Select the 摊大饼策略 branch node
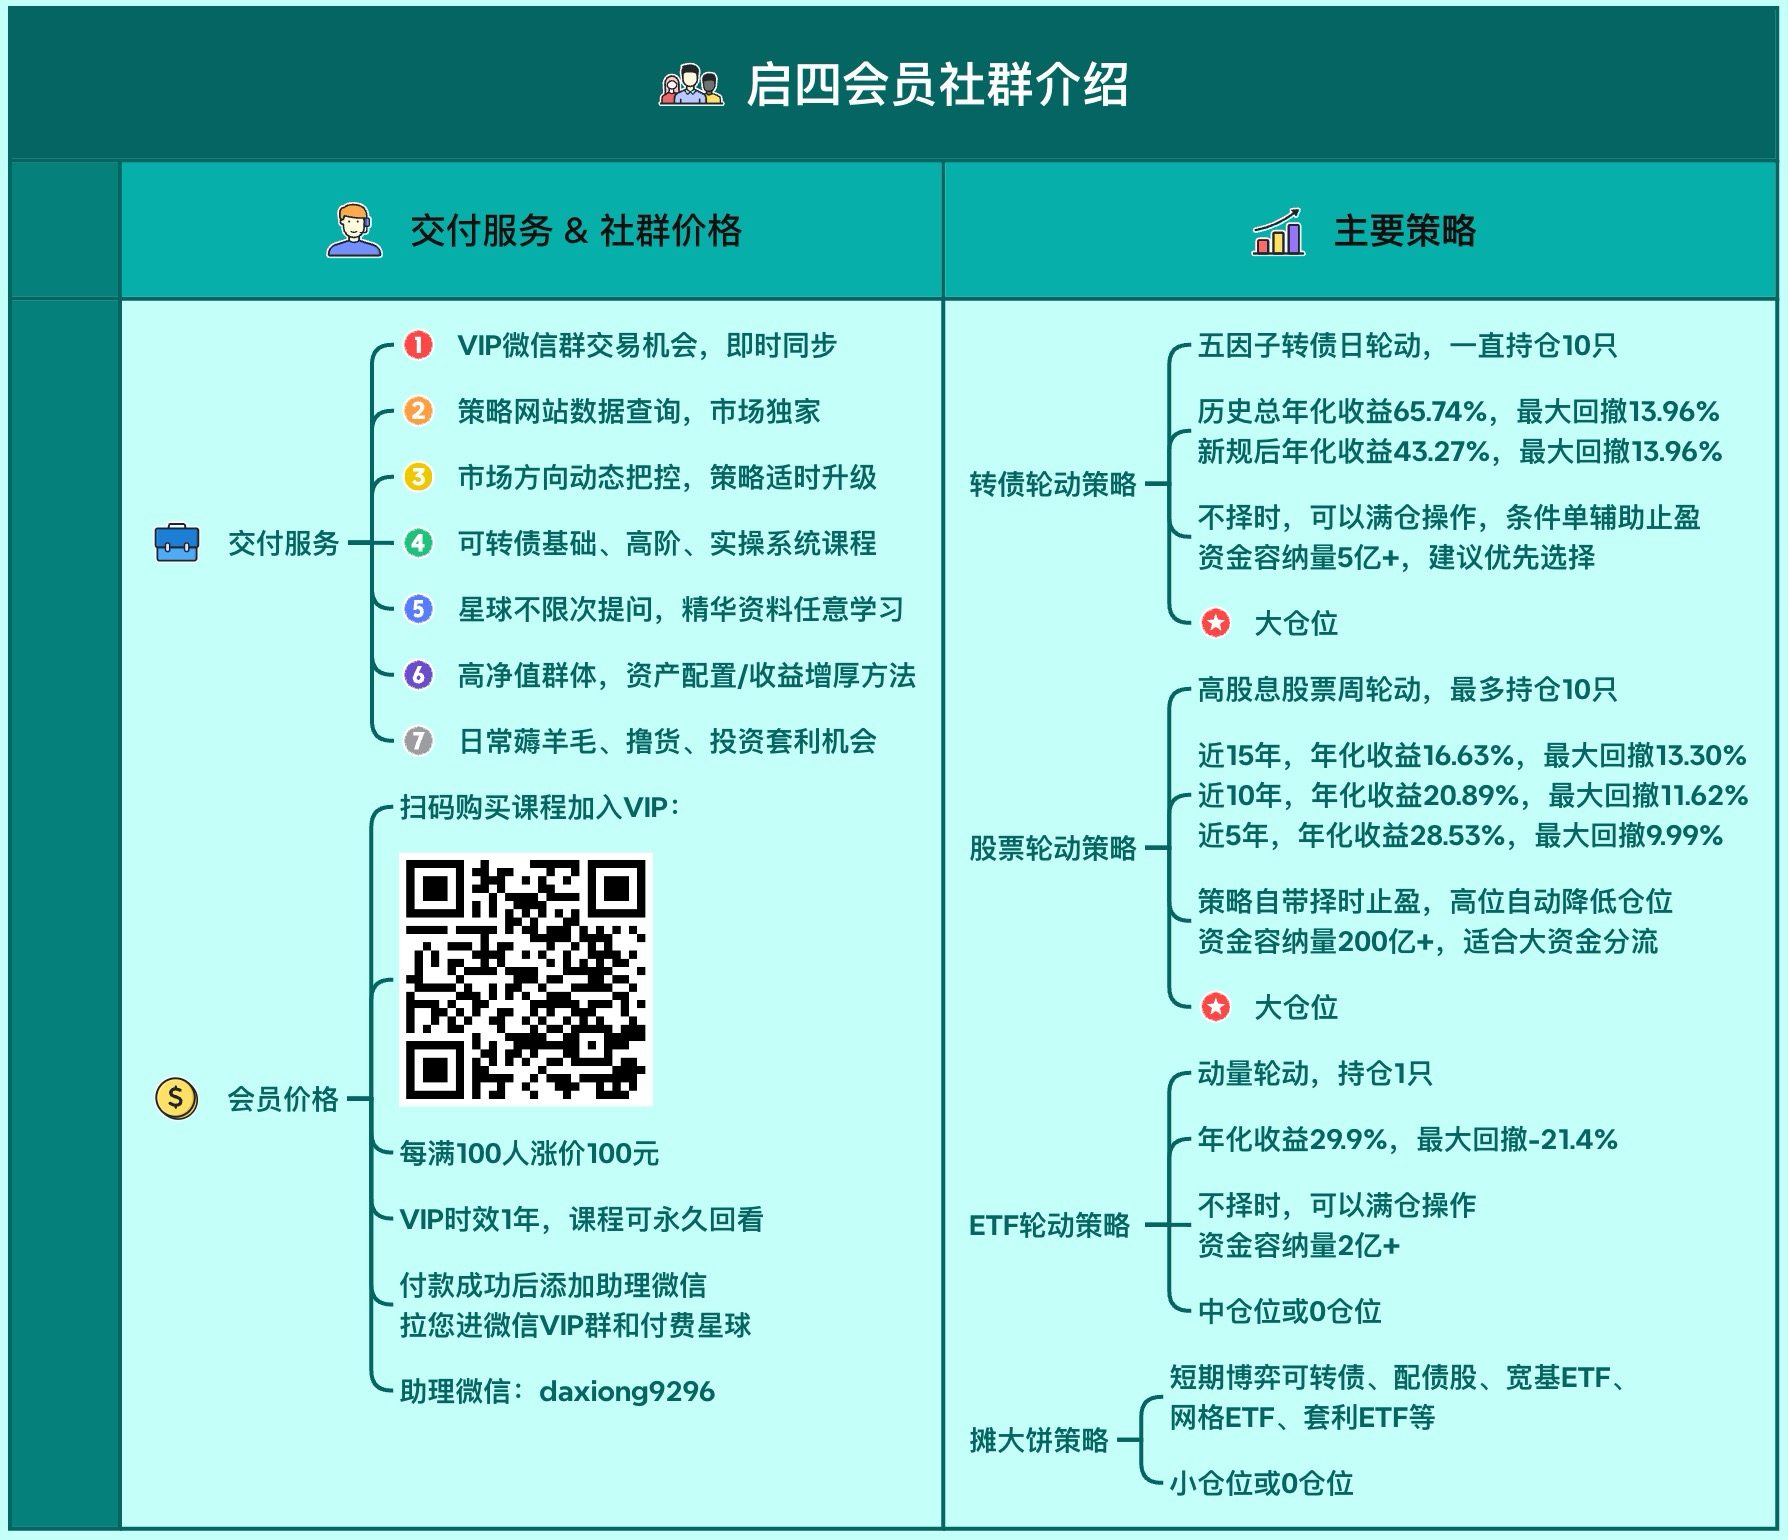The image size is (1788, 1540). [1038, 1440]
